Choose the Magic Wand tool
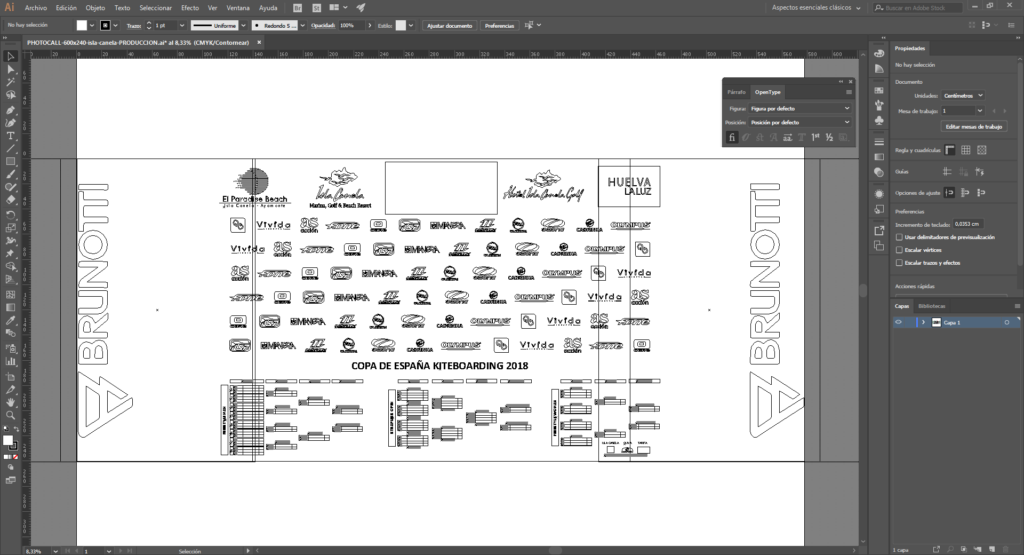 point(10,82)
